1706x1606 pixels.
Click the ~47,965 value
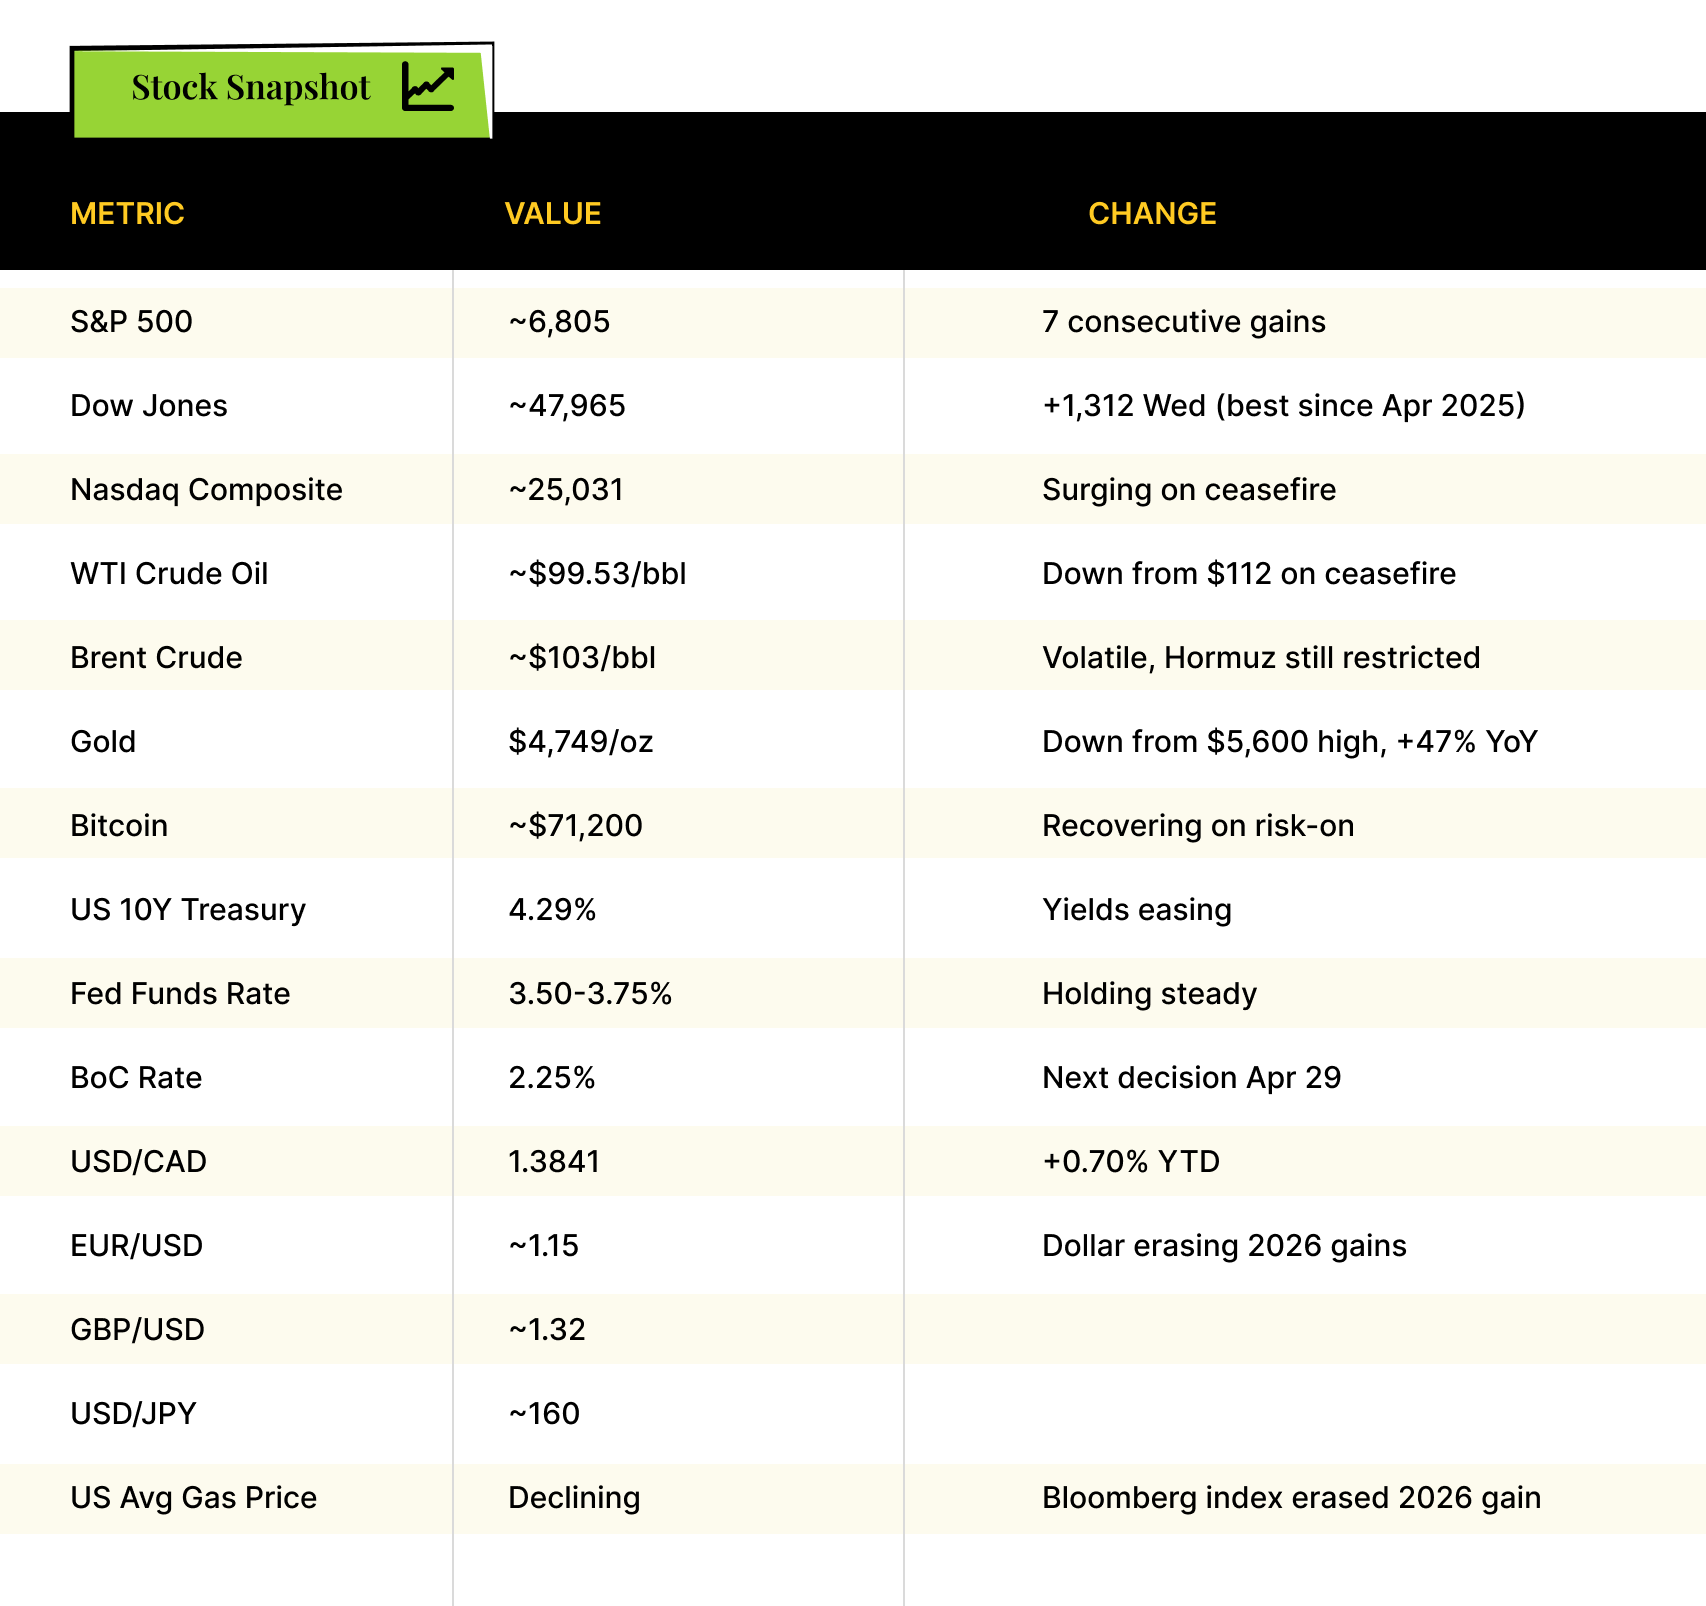pyautogui.click(x=567, y=406)
